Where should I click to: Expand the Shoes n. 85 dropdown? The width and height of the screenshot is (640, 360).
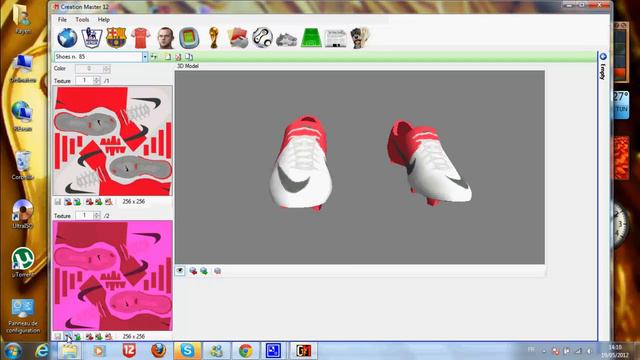(x=145, y=57)
